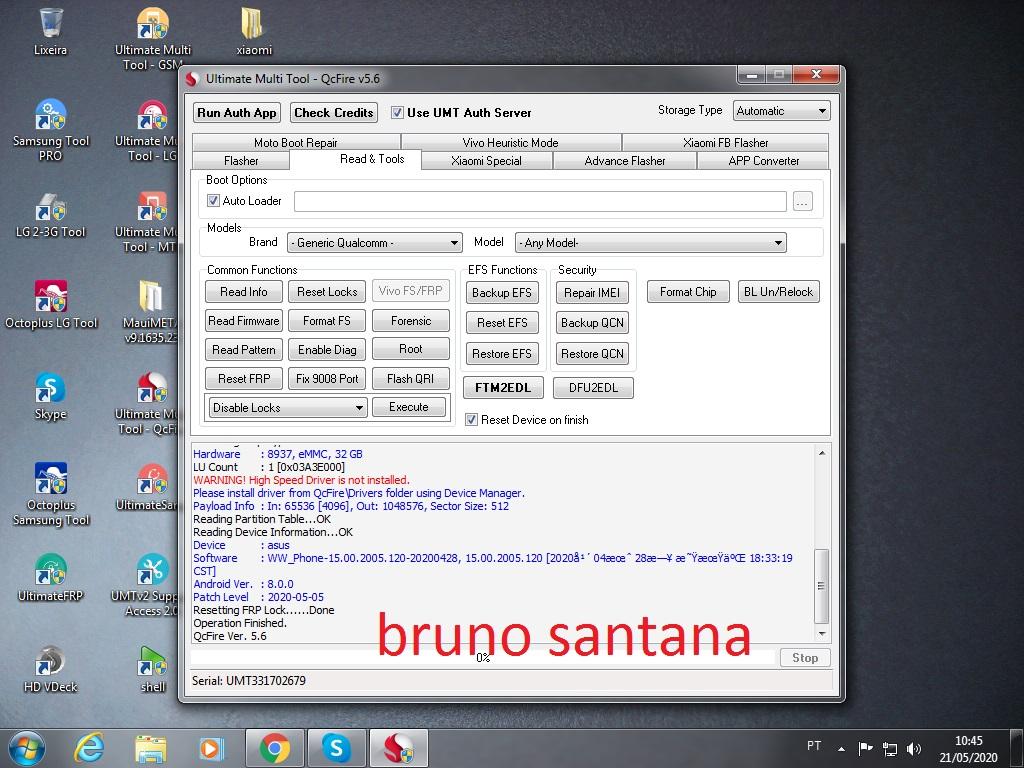Expand the Disable Locks dropdown
Viewport: 1024px width, 768px height.
(286, 408)
